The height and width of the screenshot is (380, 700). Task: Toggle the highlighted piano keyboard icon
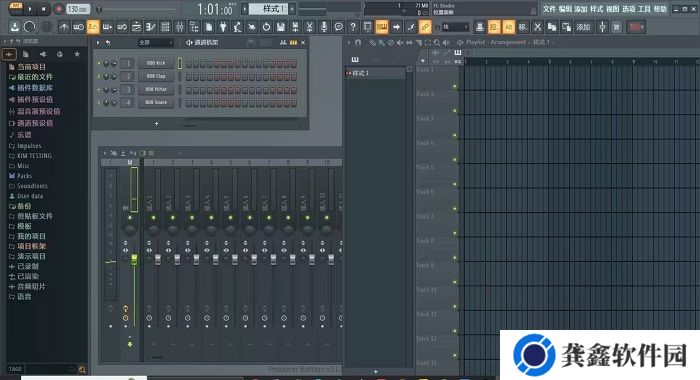click(x=382, y=27)
